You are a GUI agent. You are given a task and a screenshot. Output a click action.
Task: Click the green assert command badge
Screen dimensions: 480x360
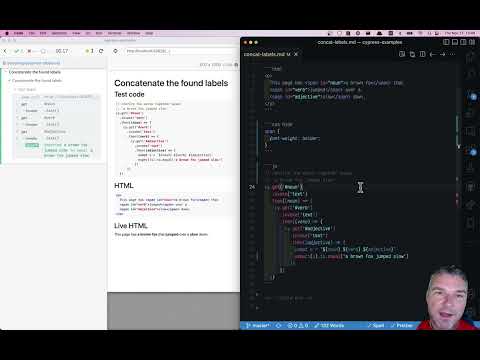(x=32, y=145)
